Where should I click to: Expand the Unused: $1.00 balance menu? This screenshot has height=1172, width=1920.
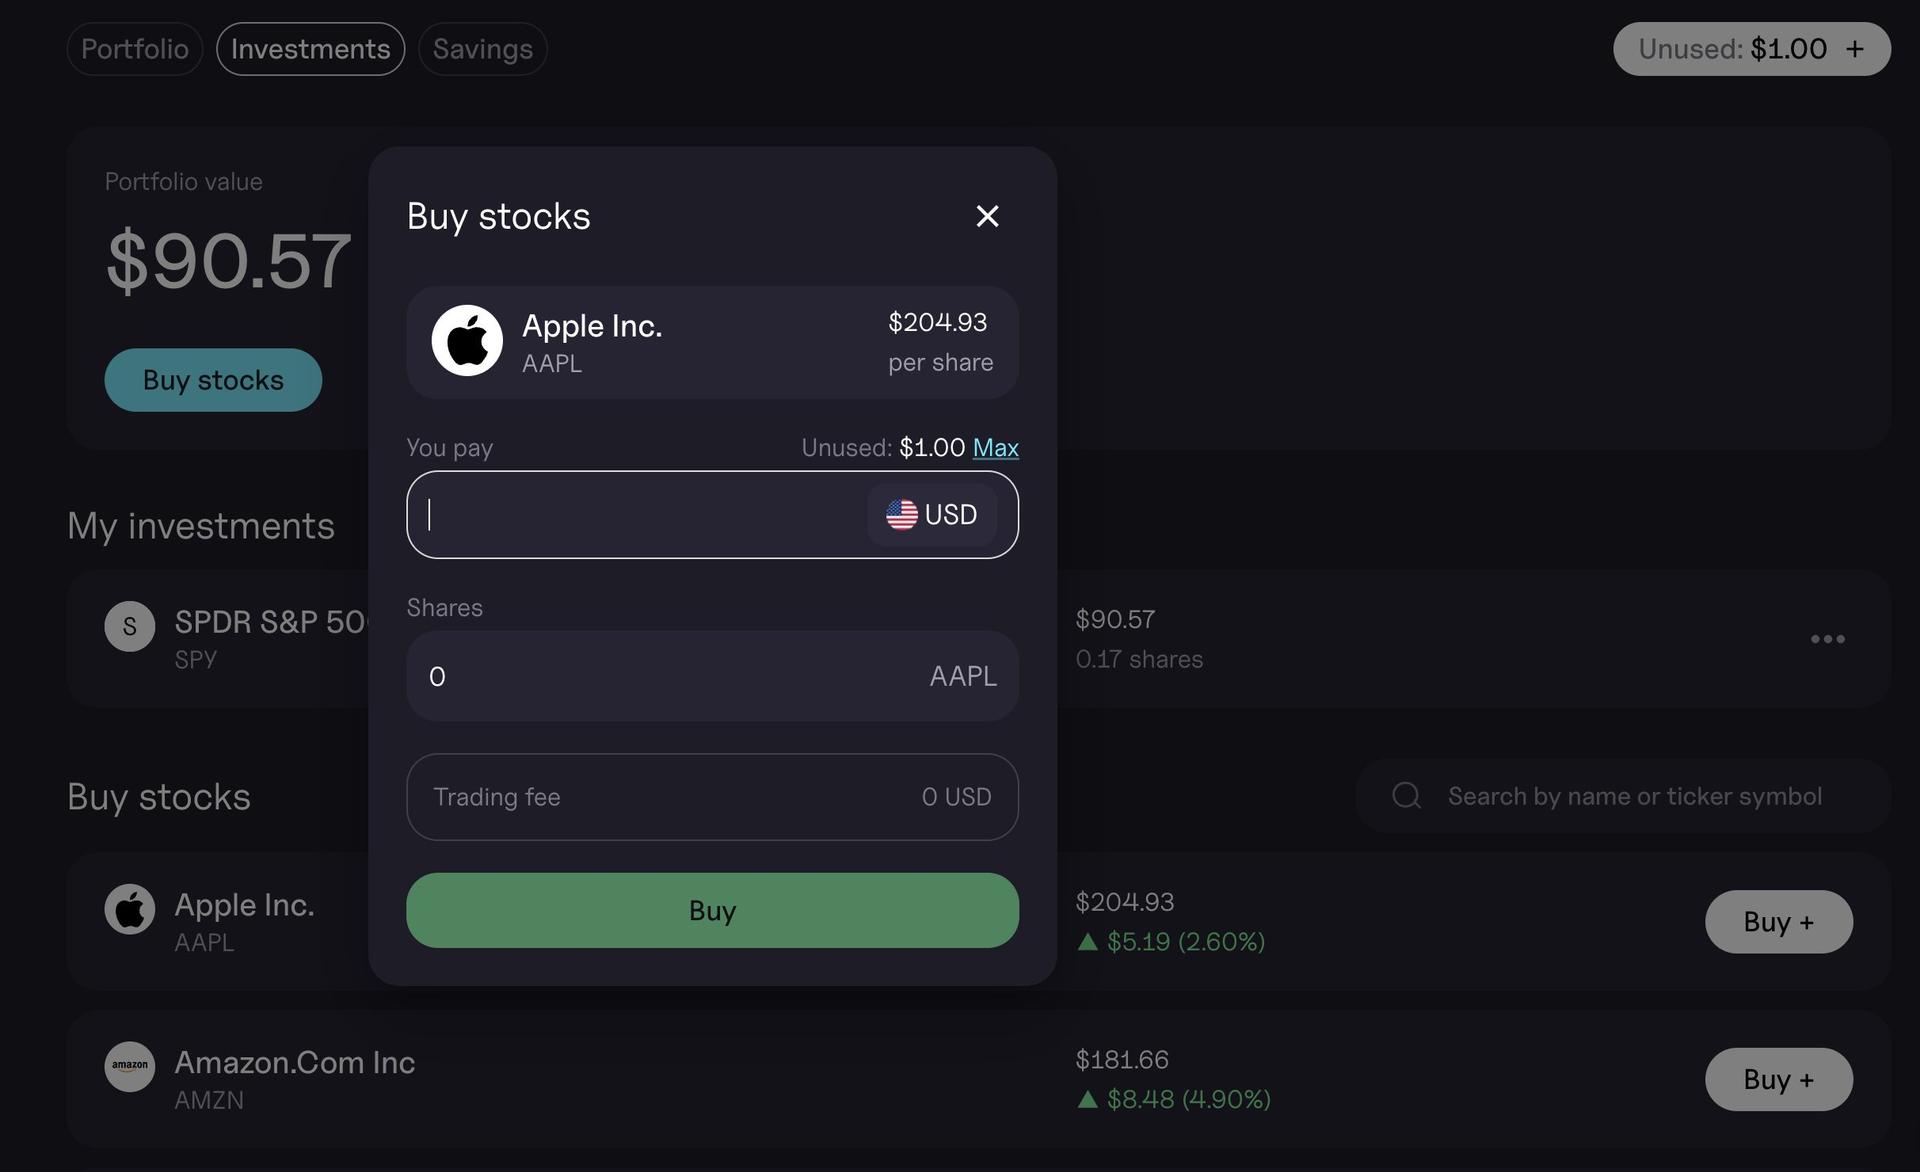(1751, 48)
